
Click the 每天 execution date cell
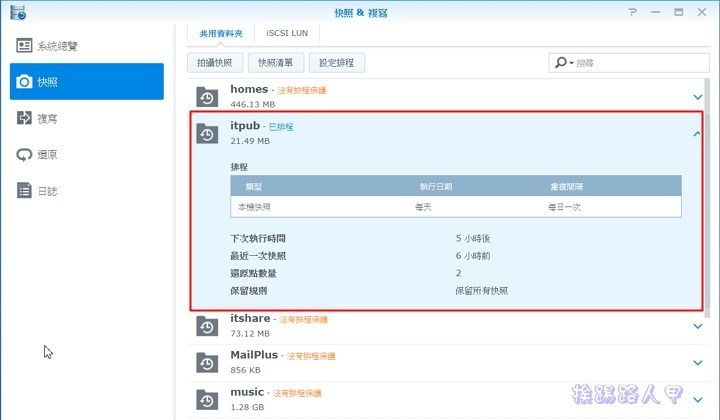coord(423,207)
